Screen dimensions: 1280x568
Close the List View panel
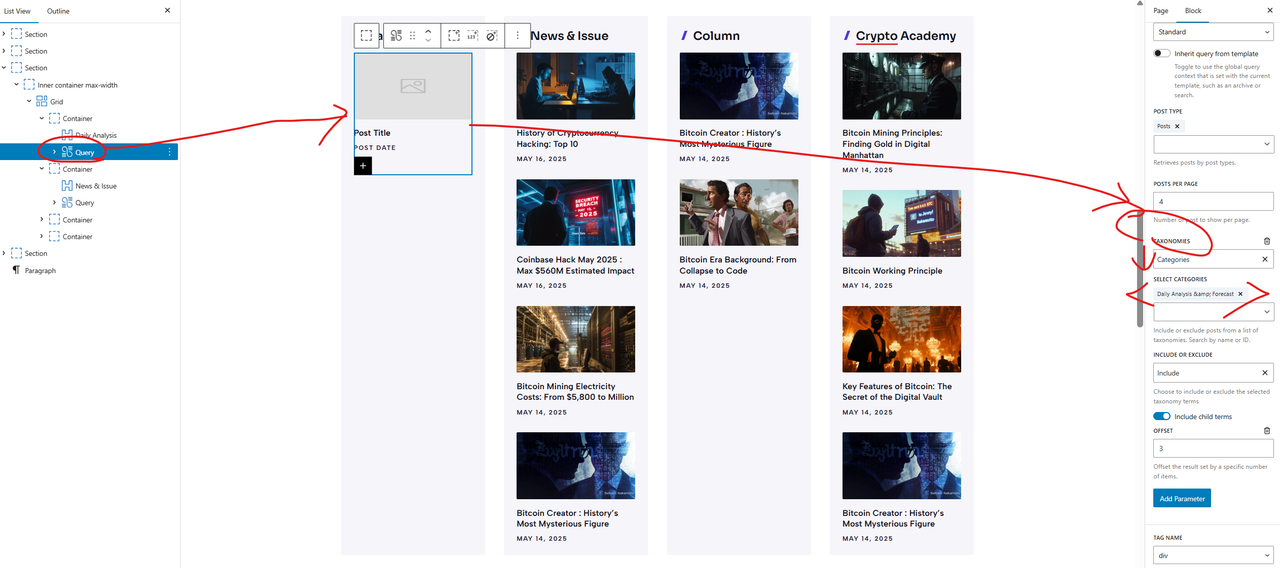(x=167, y=11)
